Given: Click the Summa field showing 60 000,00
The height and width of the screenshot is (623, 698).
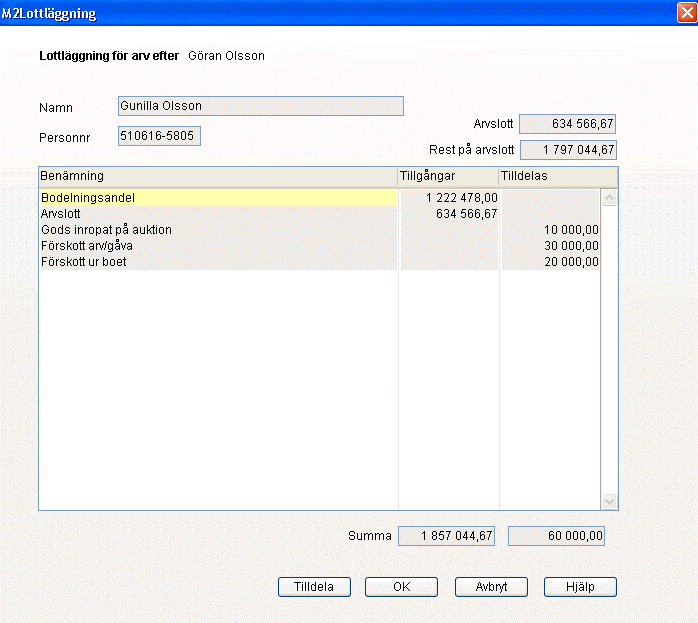Looking at the screenshot, I should coord(556,536).
